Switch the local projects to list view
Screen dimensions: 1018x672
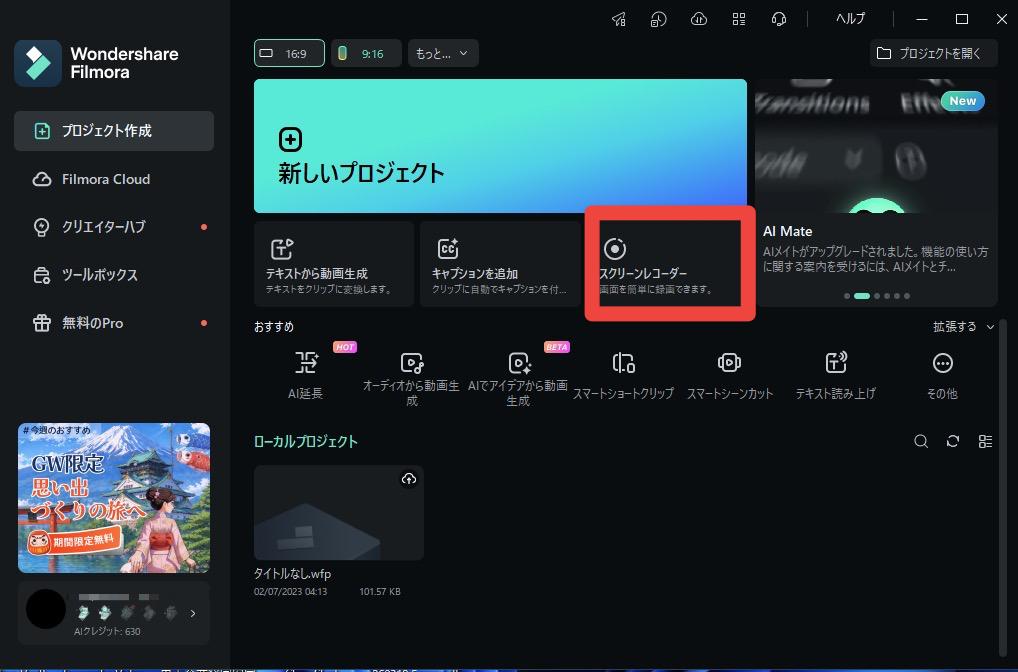[985, 442]
